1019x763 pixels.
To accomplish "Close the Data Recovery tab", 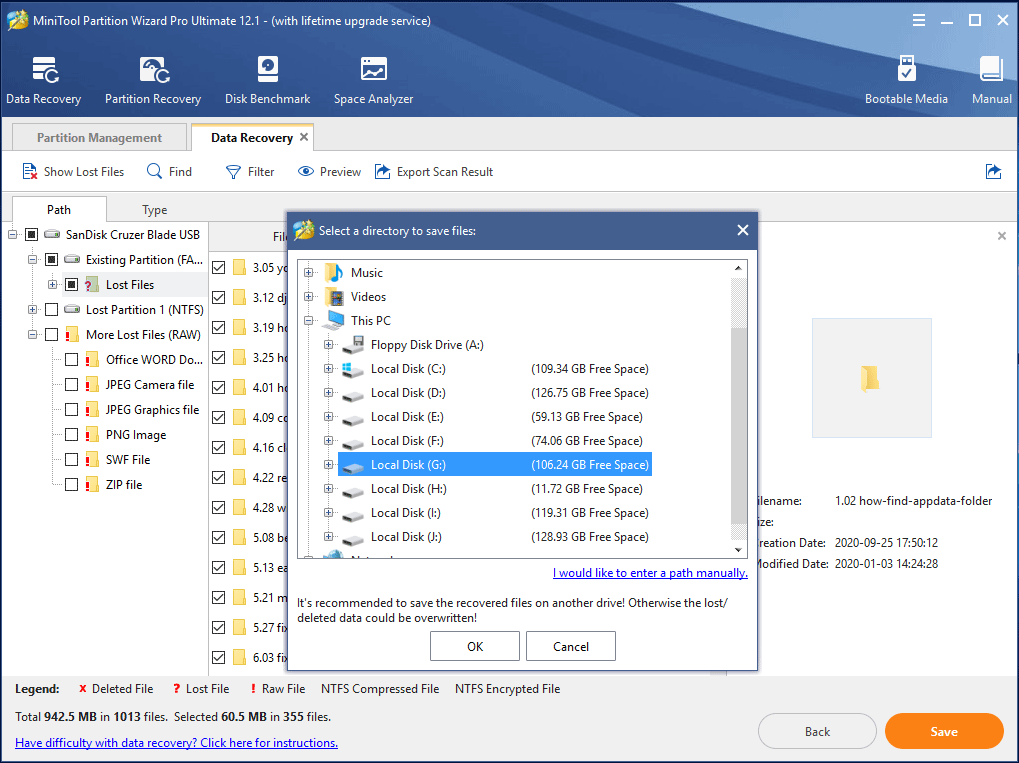I will (303, 137).
